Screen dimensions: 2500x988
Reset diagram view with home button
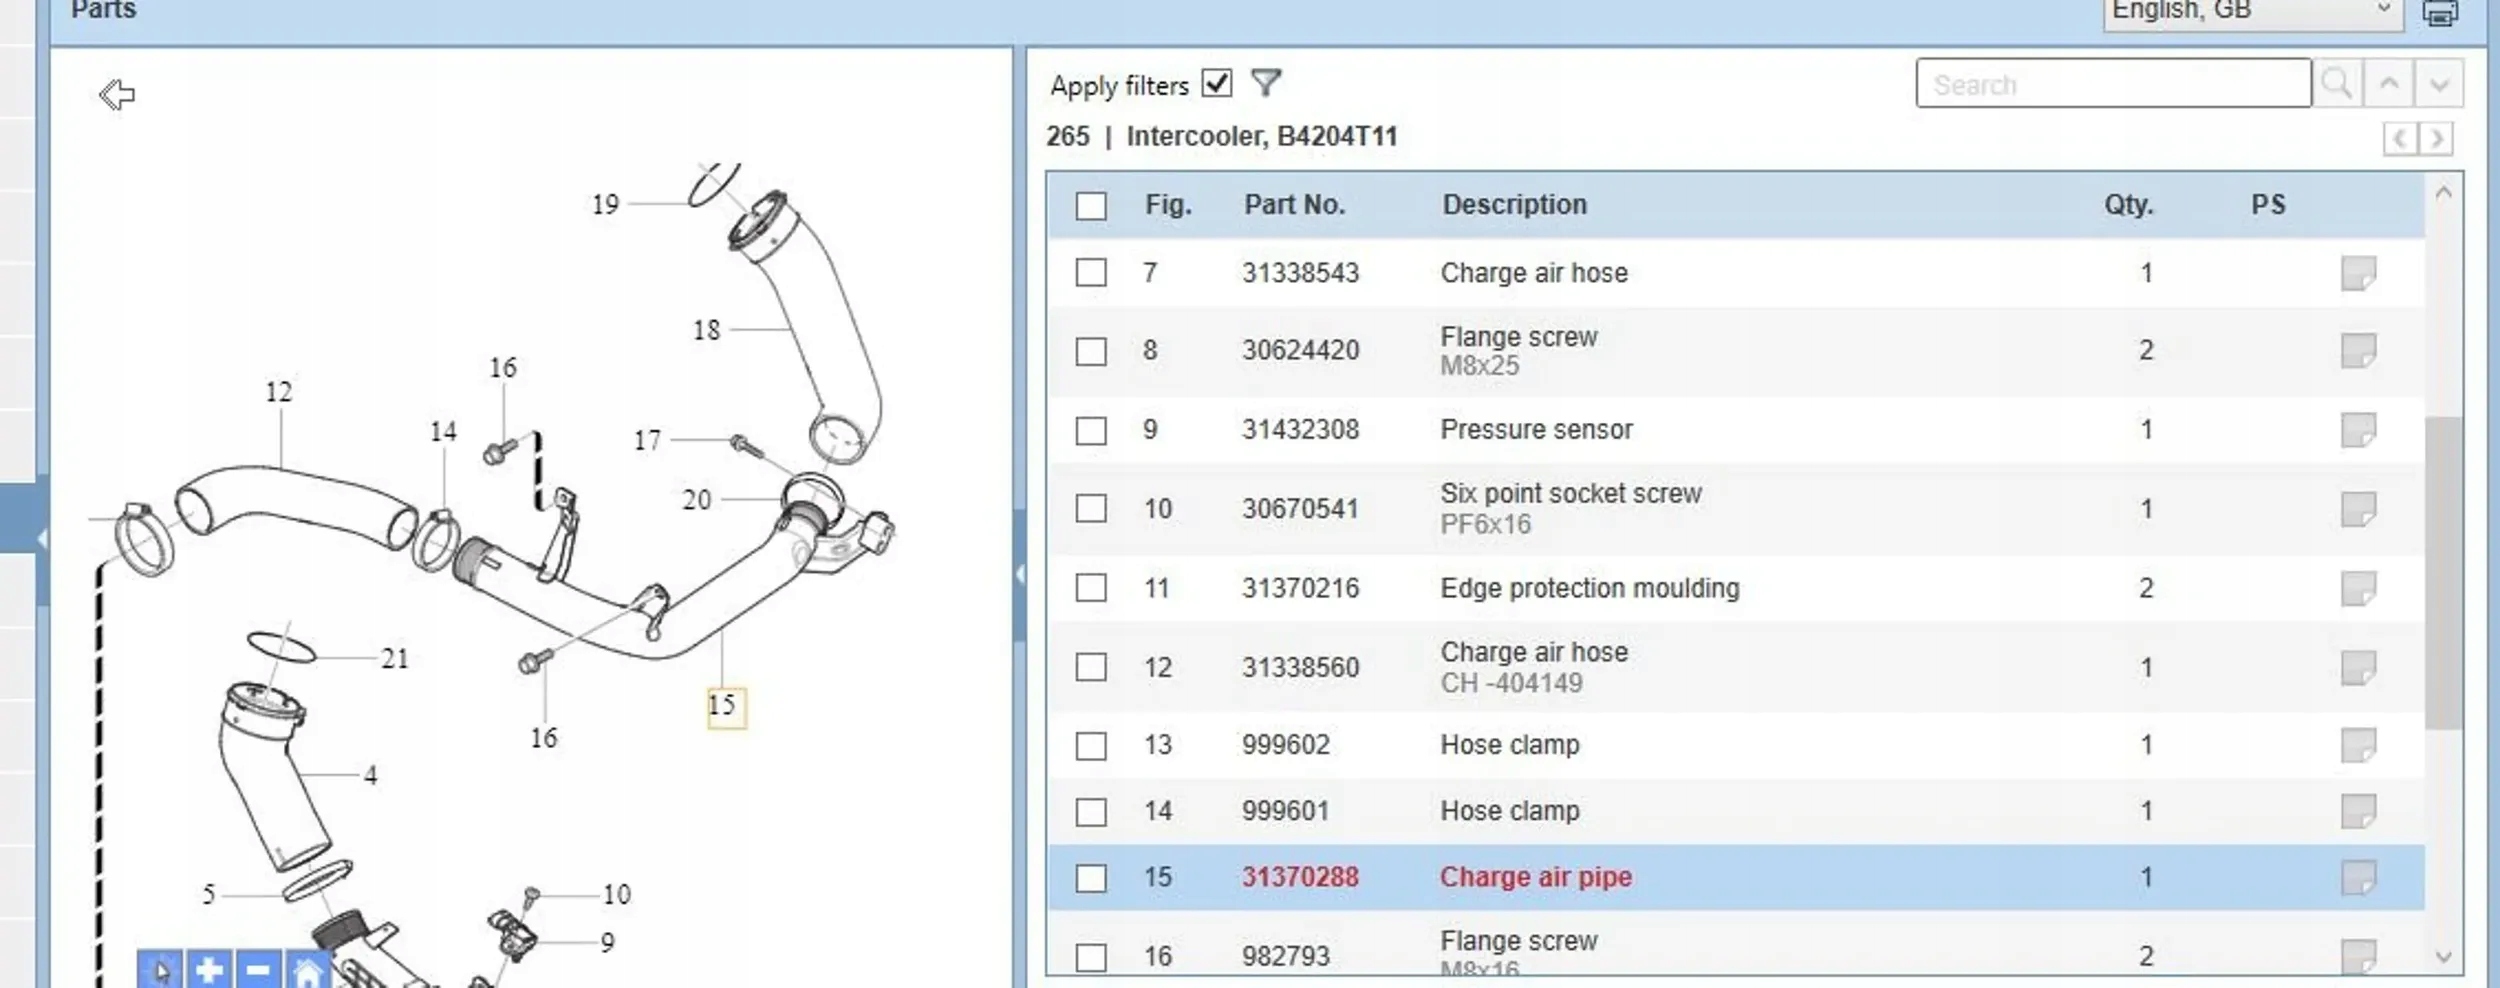click(x=307, y=969)
